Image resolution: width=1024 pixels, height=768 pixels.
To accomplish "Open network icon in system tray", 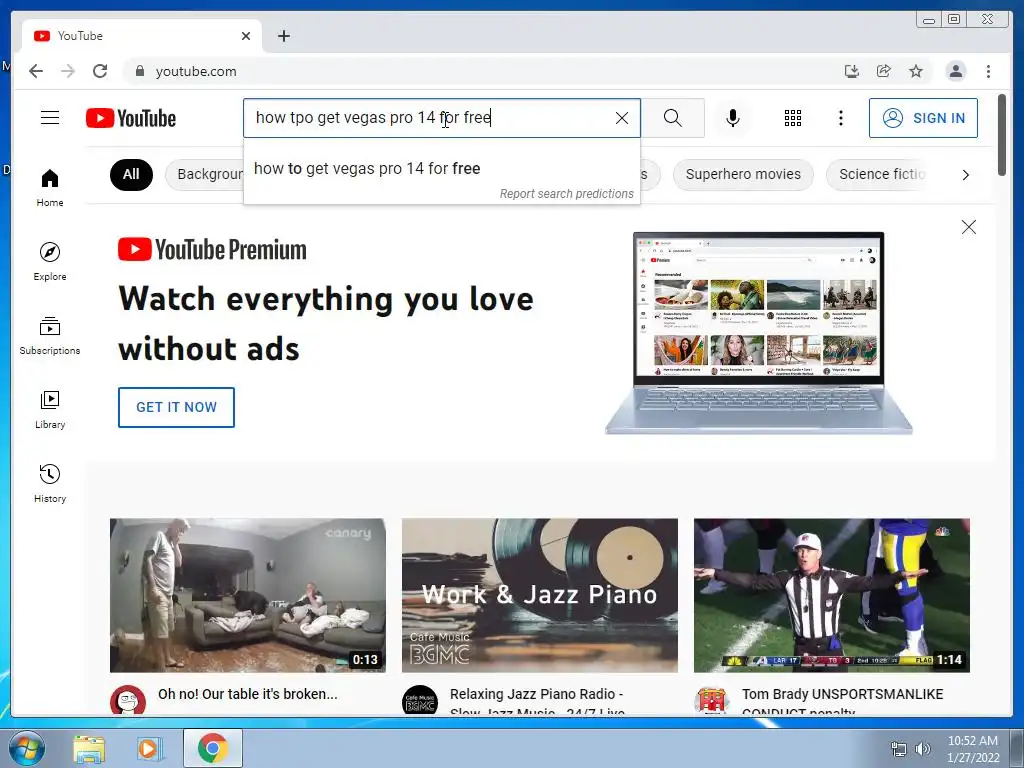I will pyautogui.click(x=899, y=749).
